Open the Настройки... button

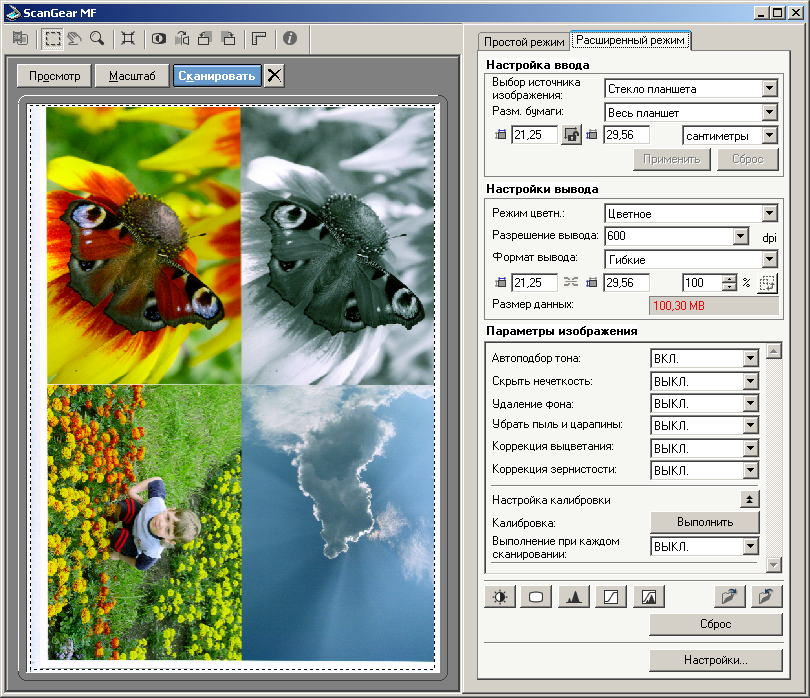click(715, 660)
